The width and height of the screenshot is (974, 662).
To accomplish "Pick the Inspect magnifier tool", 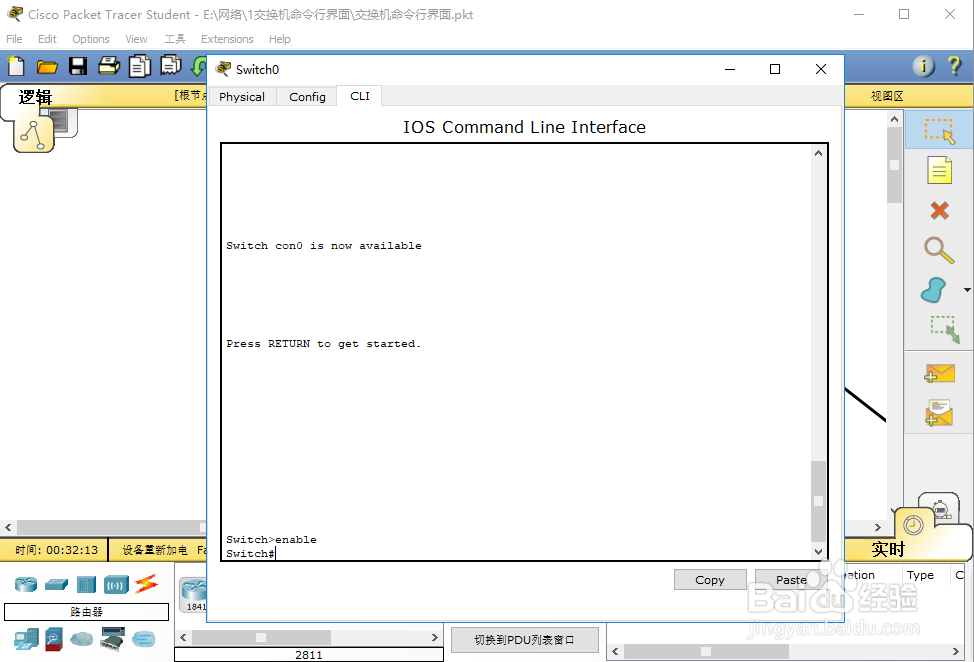I will click(939, 250).
